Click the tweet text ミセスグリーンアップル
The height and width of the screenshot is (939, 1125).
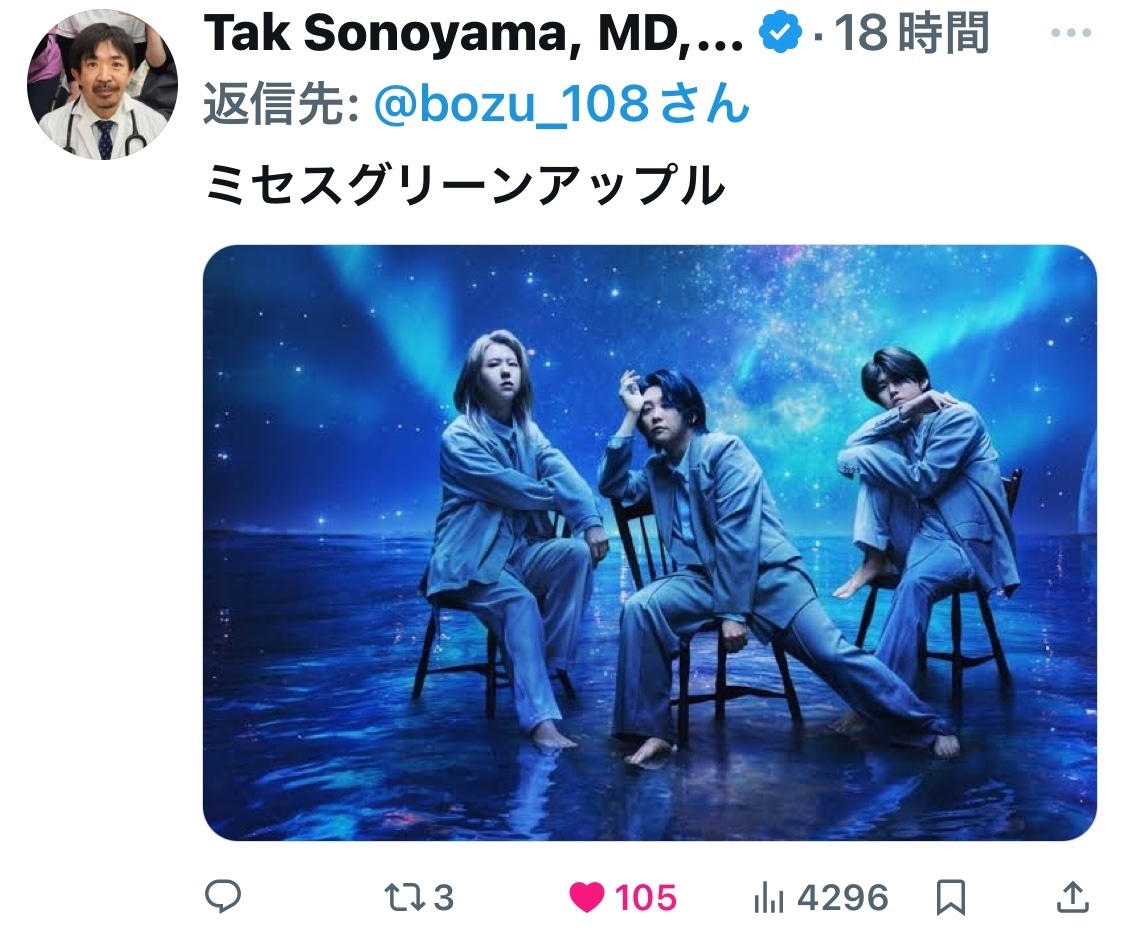465,185
